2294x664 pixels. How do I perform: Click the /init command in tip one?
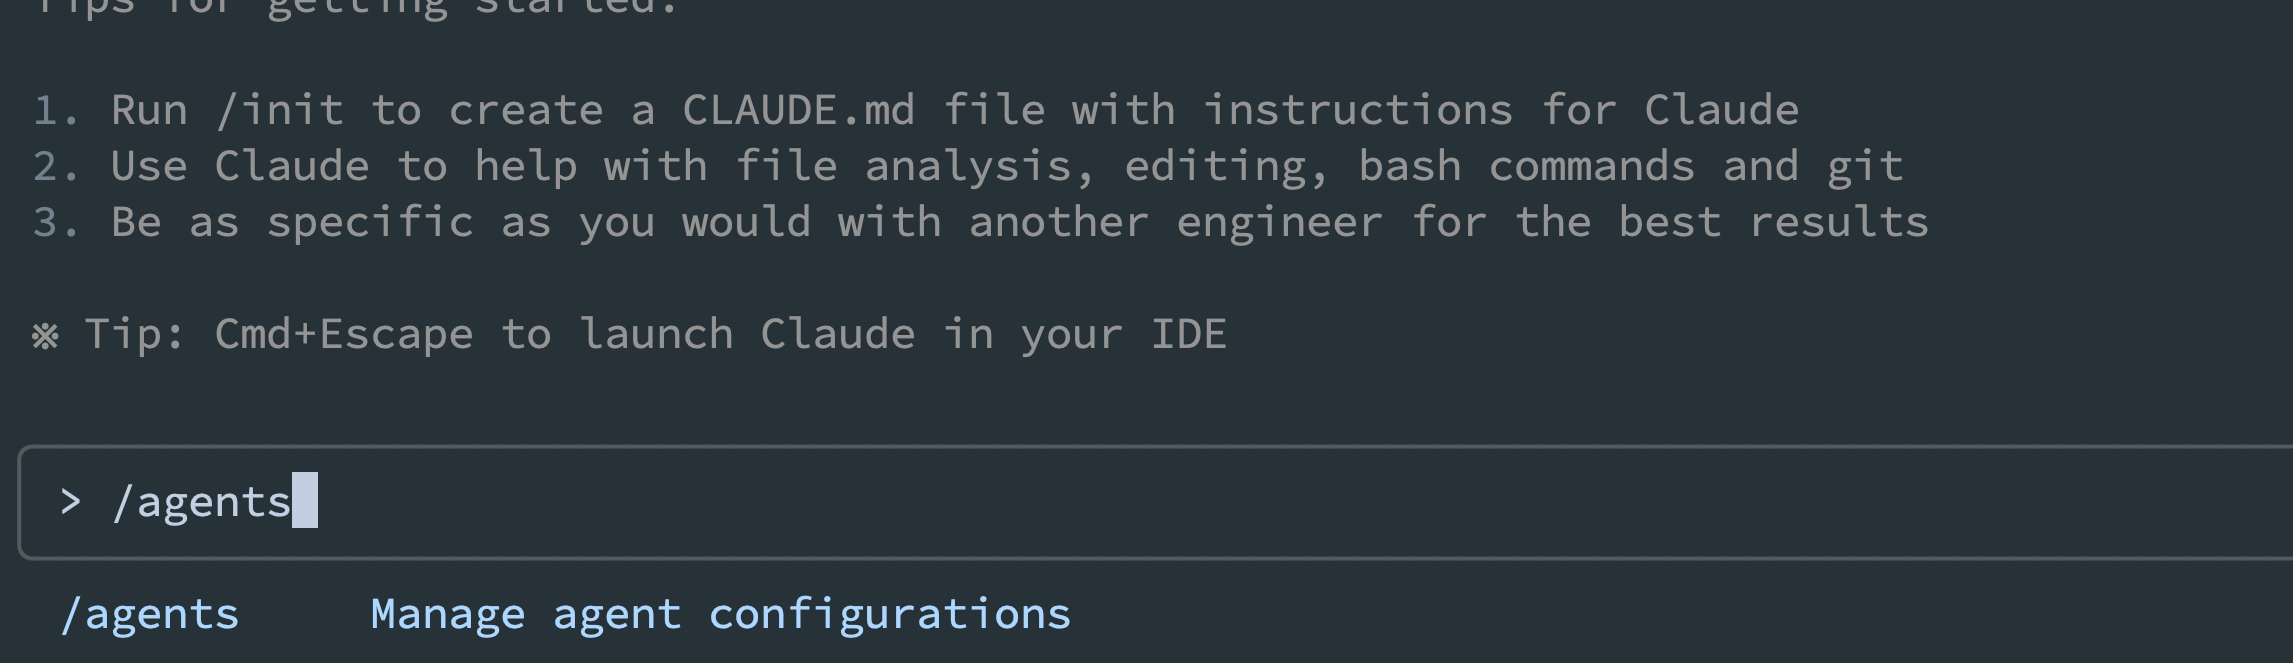click(x=280, y=110)
